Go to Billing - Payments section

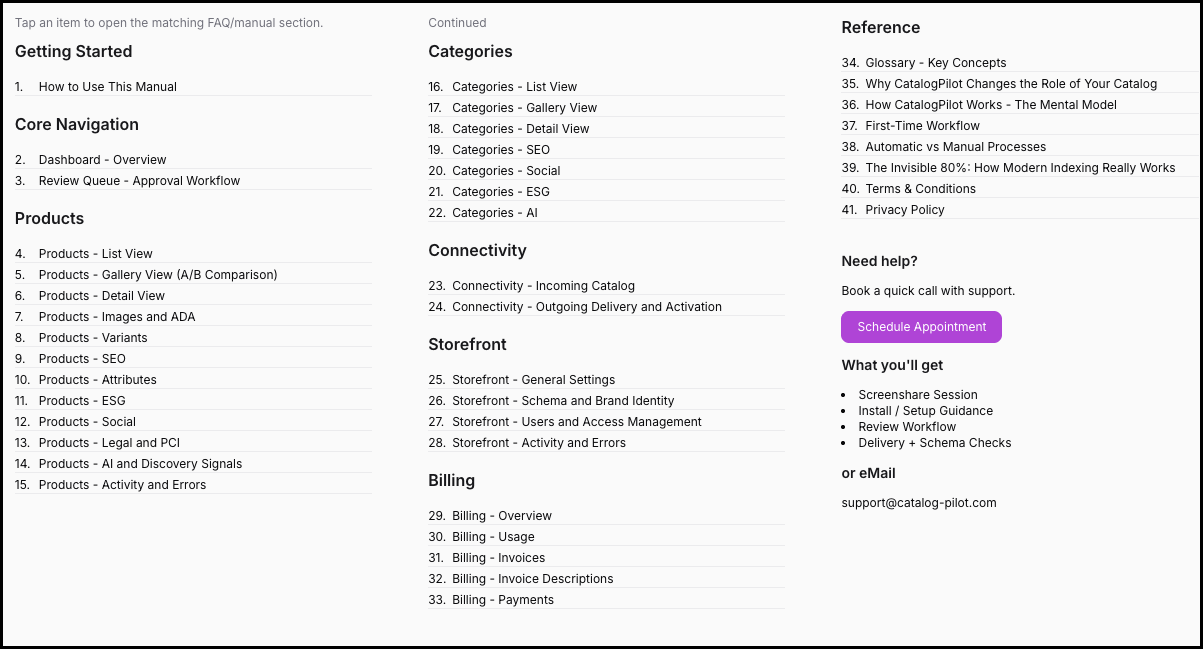[502, 600]
